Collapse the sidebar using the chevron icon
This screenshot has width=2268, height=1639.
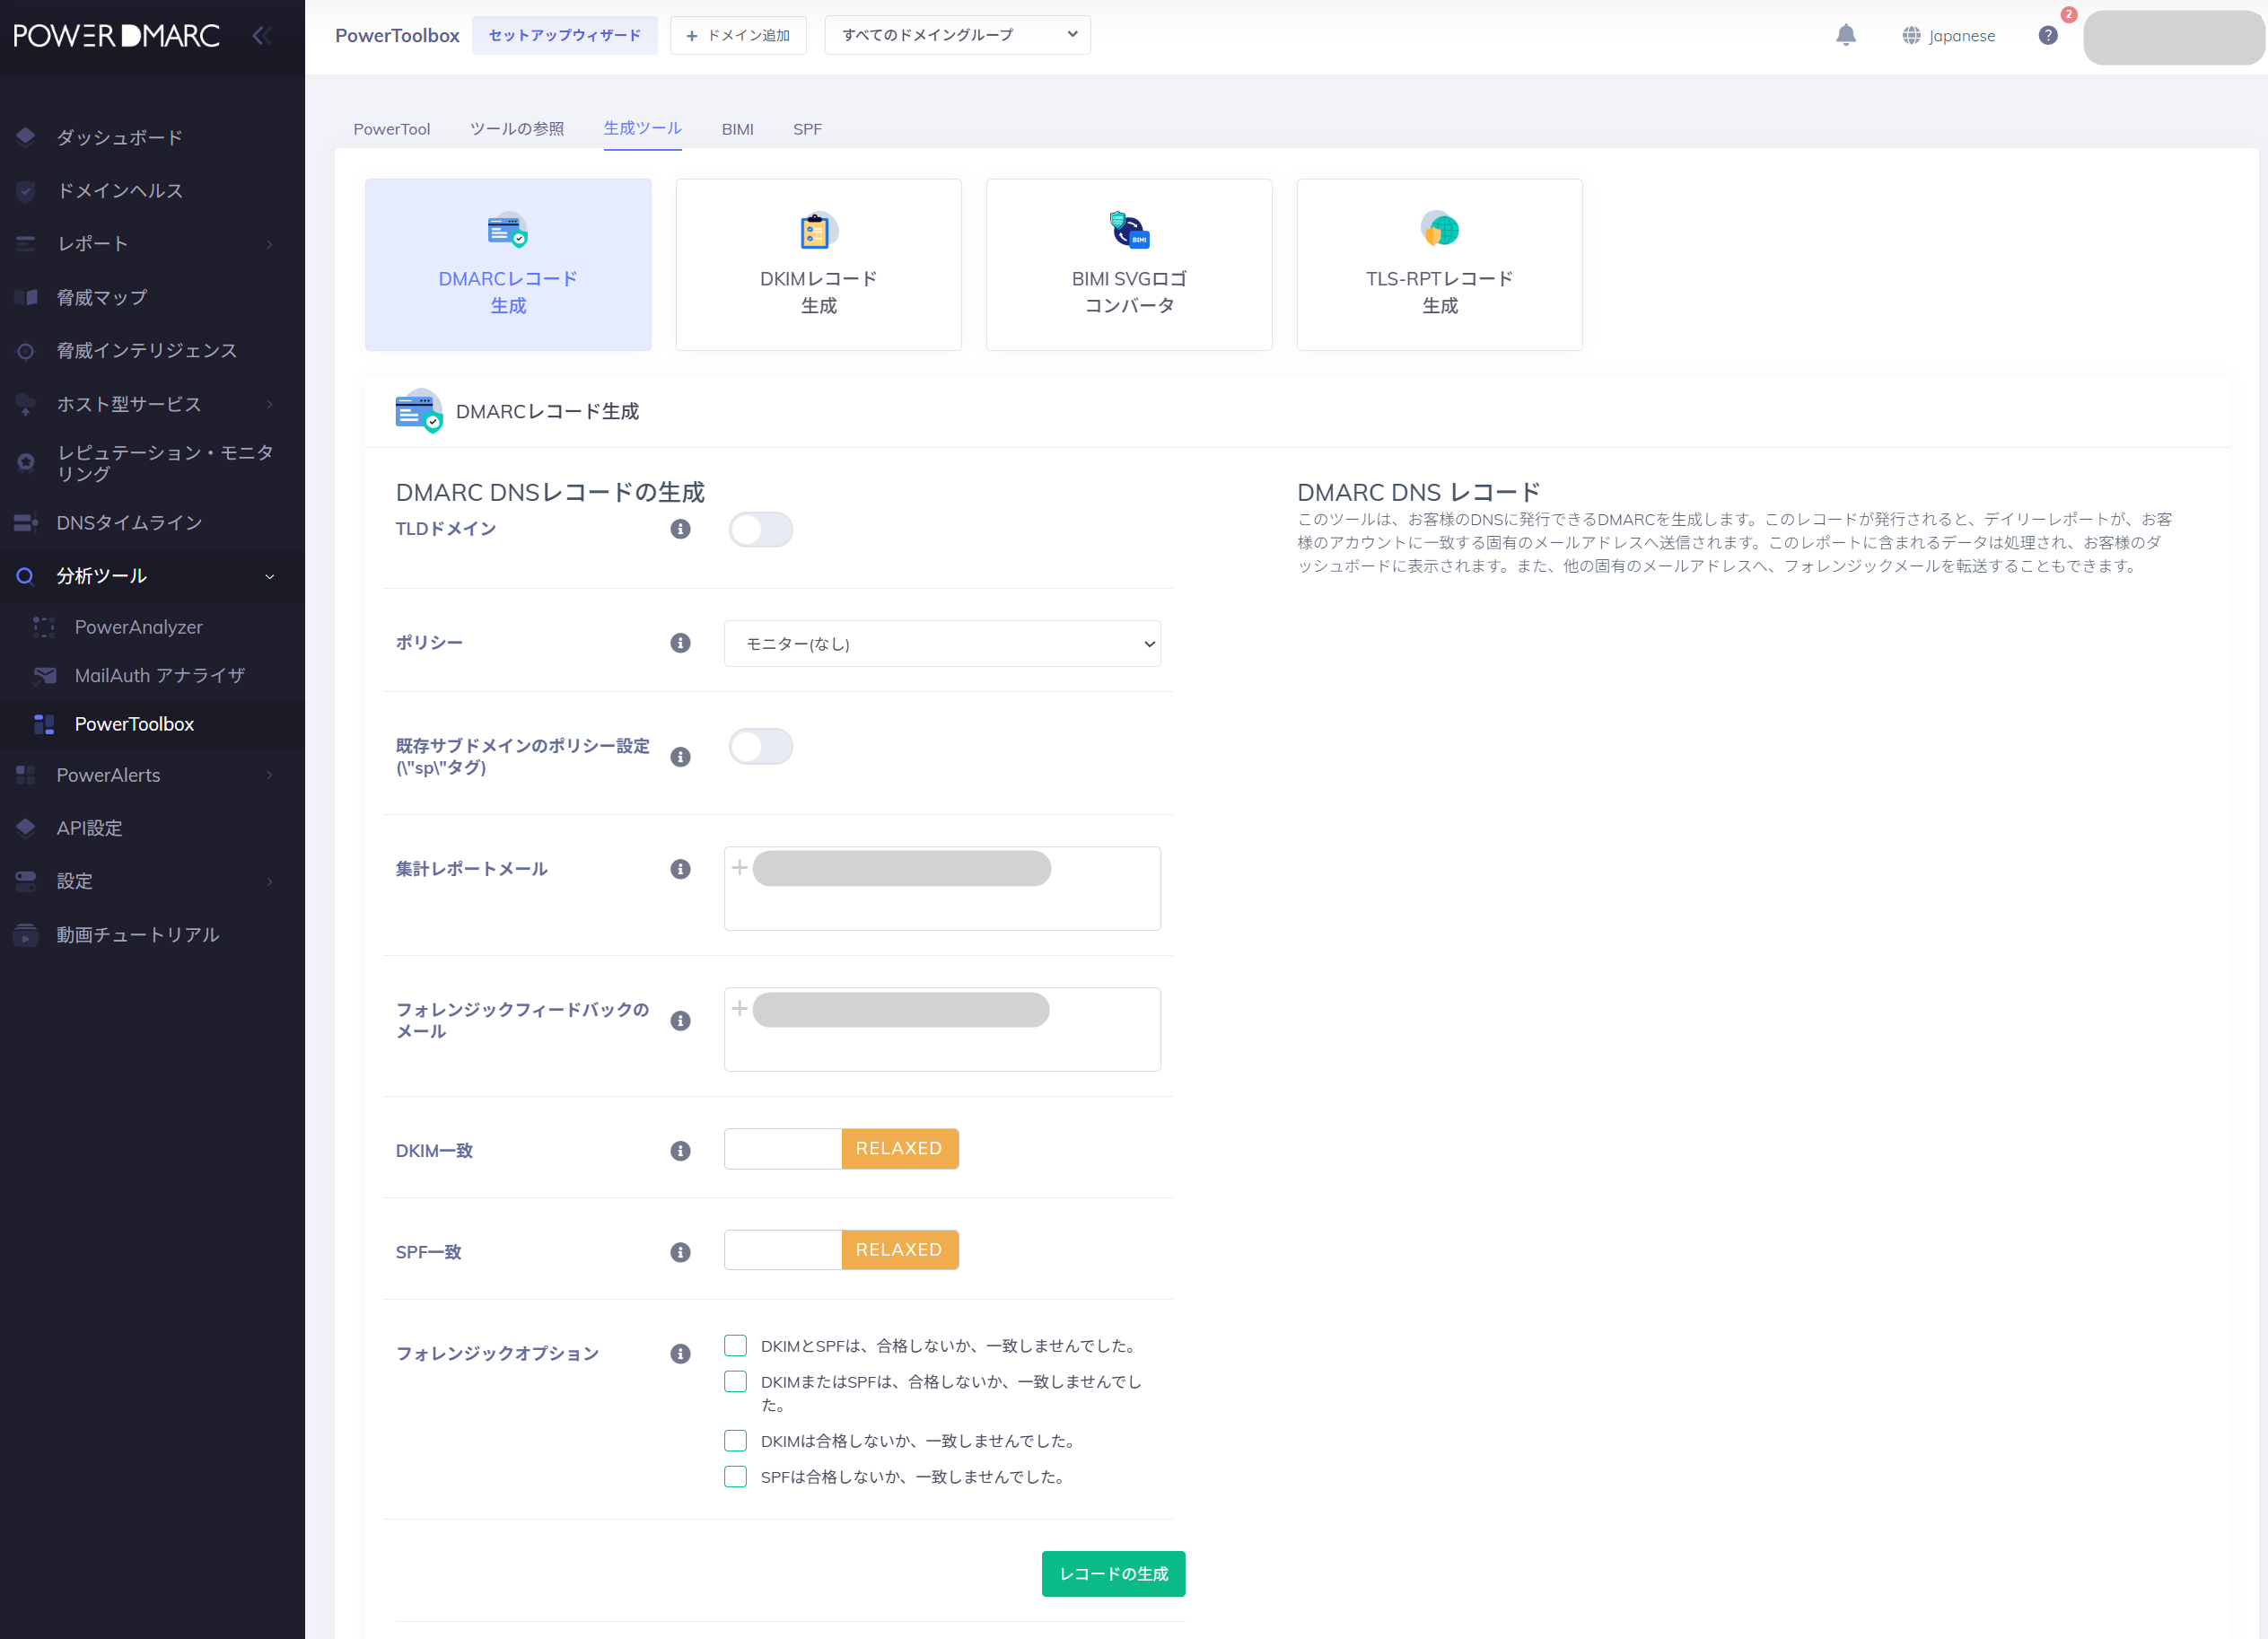[x=262, y=34]
